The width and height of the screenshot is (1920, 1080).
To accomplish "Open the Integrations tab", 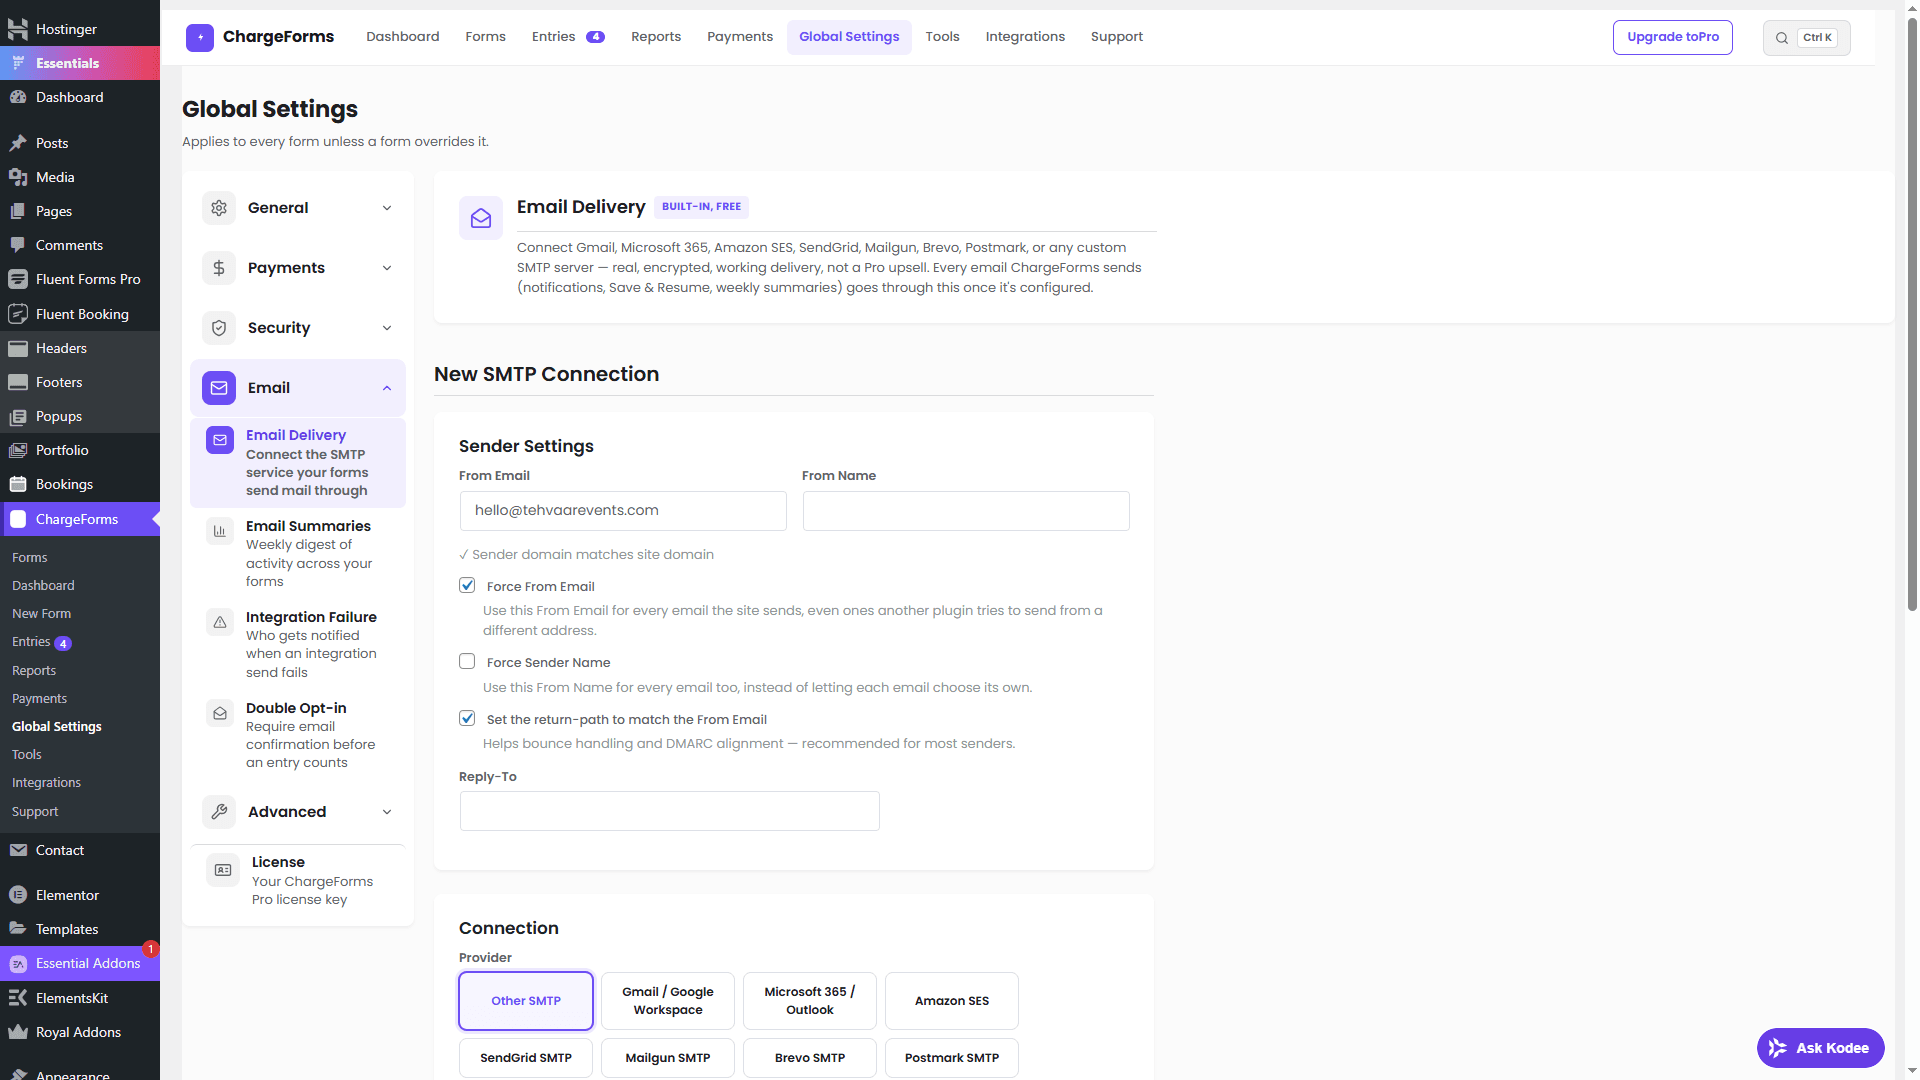I will [x=1025, y=37].
